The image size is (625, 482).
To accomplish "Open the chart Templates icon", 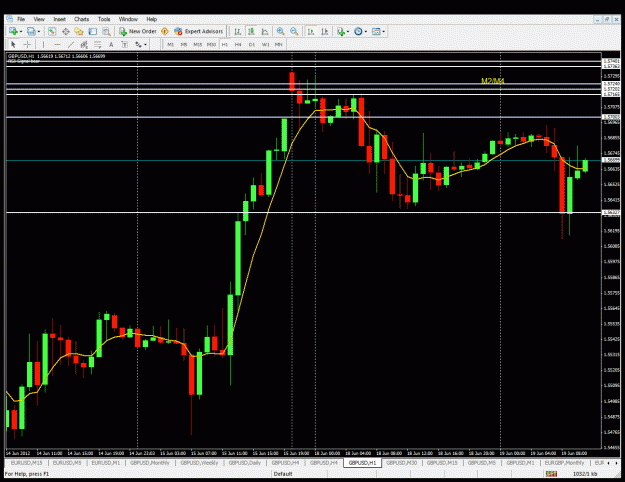I will coord(376,31).
